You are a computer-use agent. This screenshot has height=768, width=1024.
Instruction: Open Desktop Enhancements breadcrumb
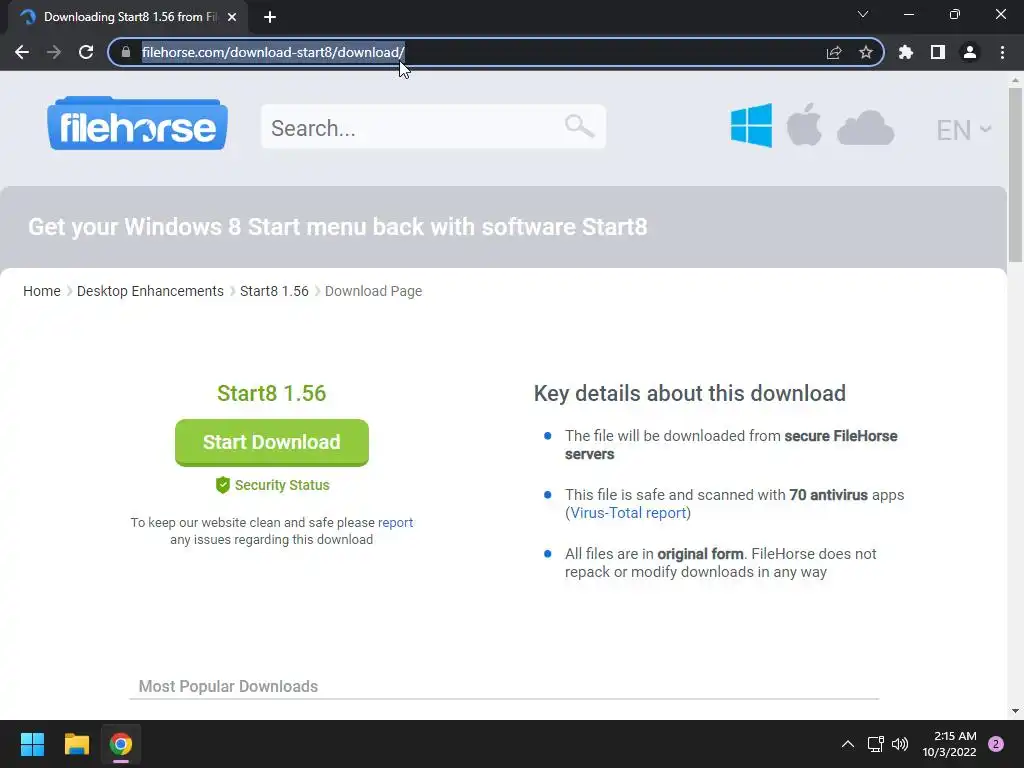coord(150,291)
